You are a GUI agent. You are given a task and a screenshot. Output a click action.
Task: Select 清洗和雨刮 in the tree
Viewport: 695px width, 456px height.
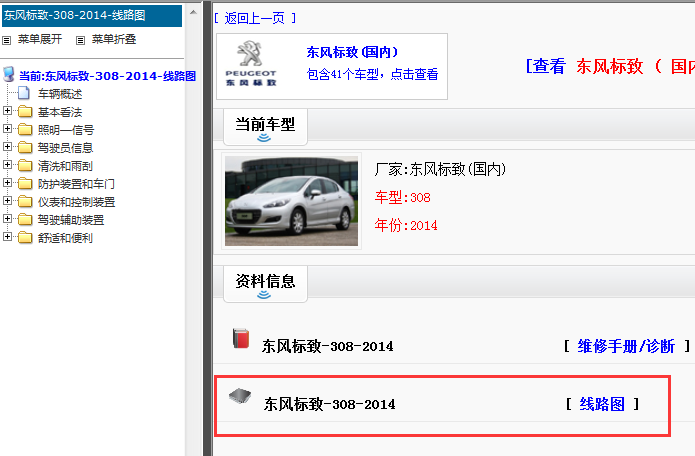(x=65, y=166)
